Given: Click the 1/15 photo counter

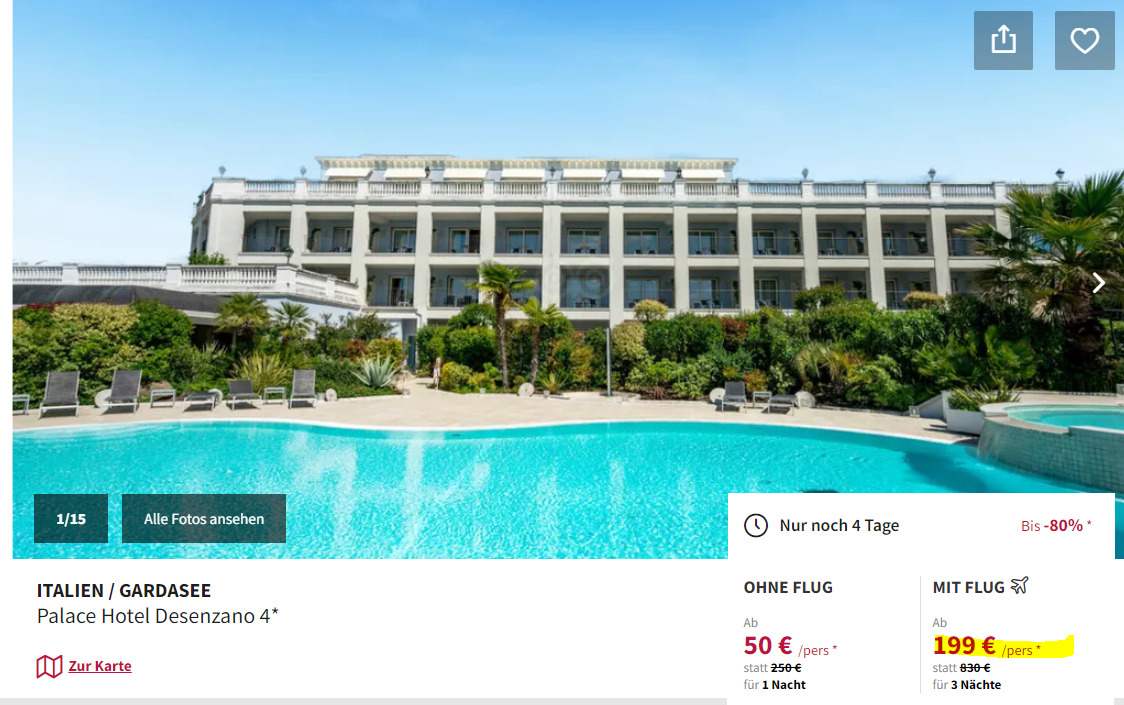Looking at the screenshot, I should (x=71, y=519).
